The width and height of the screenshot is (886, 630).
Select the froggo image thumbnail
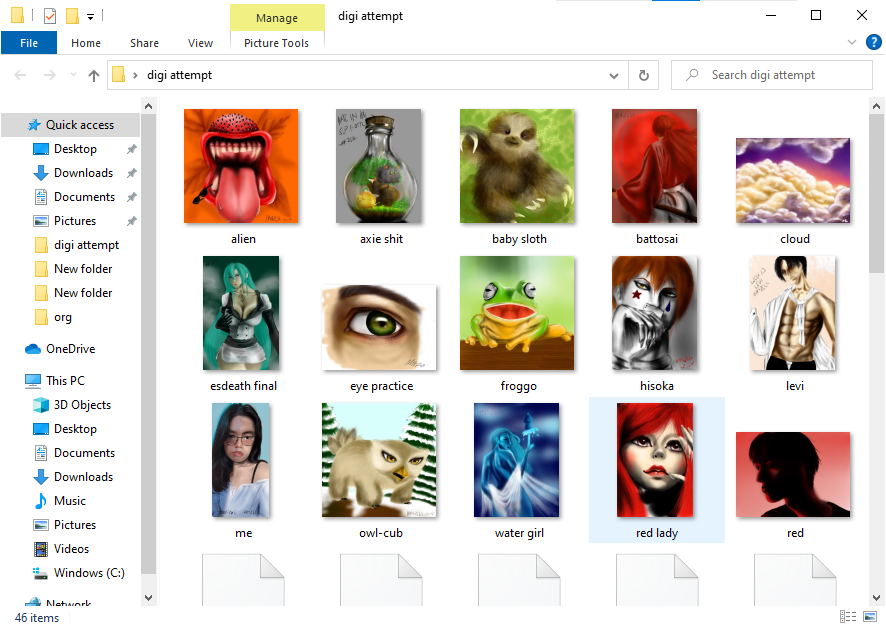[x=517, y=313]
